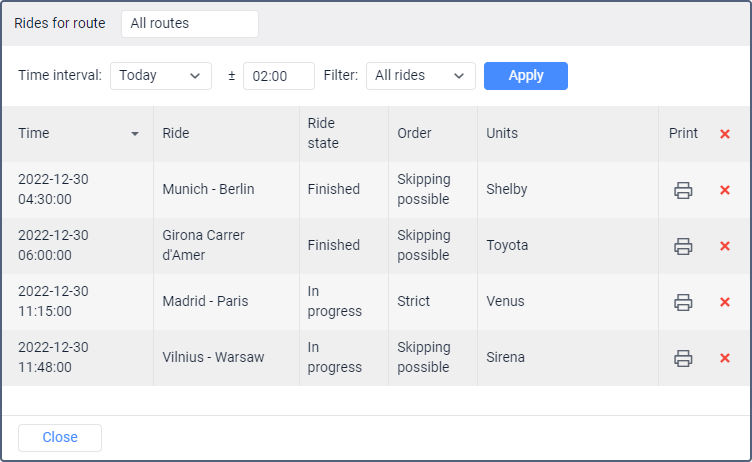Click the 02:00 time offset field
Screen dimensions: 752x462
[278, 76]
